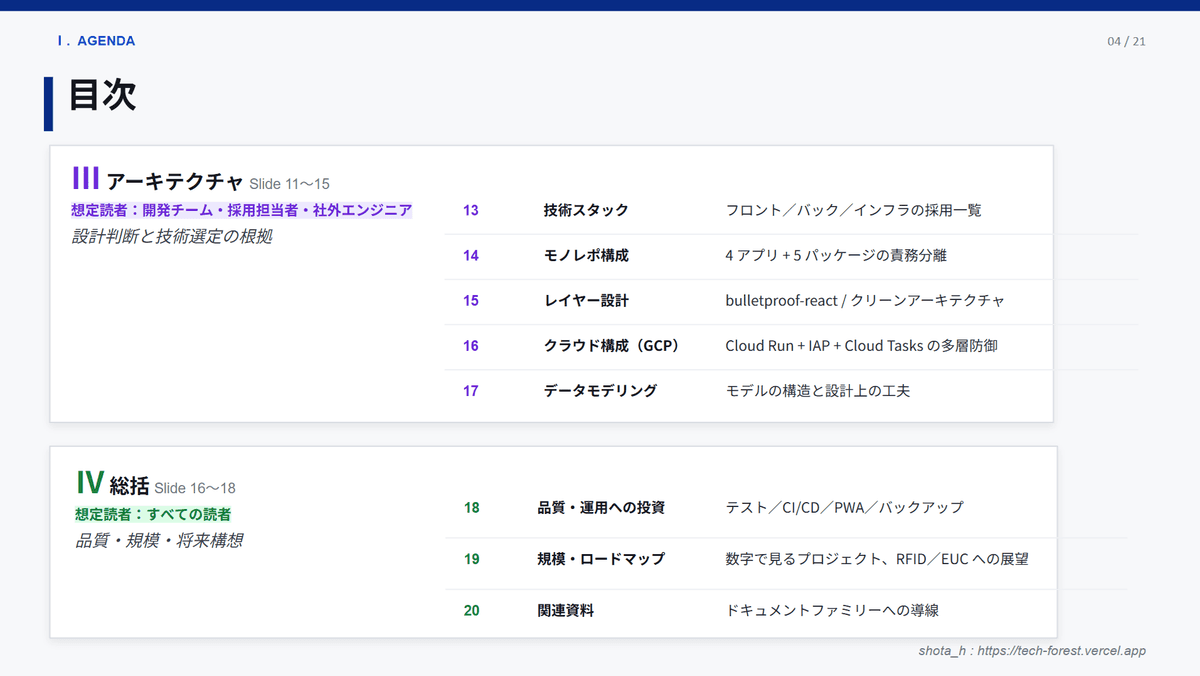Select the レイヤー設計 agenda item
Viewport: 1200px width, 676px height.
(586, 300)
